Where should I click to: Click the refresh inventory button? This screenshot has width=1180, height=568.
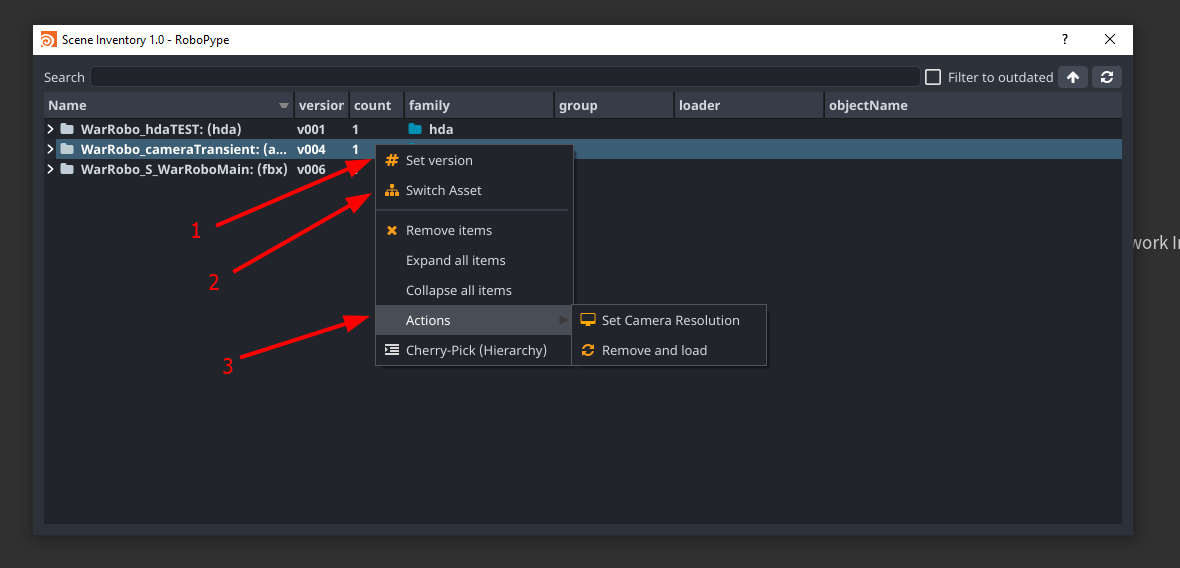1106,77
